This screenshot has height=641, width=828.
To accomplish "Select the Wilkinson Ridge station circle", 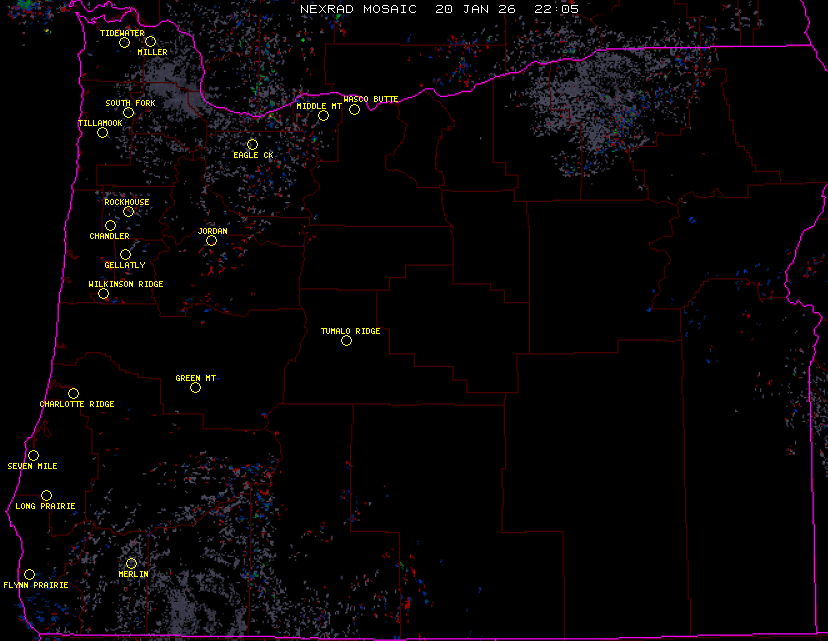I will [103, 293].
